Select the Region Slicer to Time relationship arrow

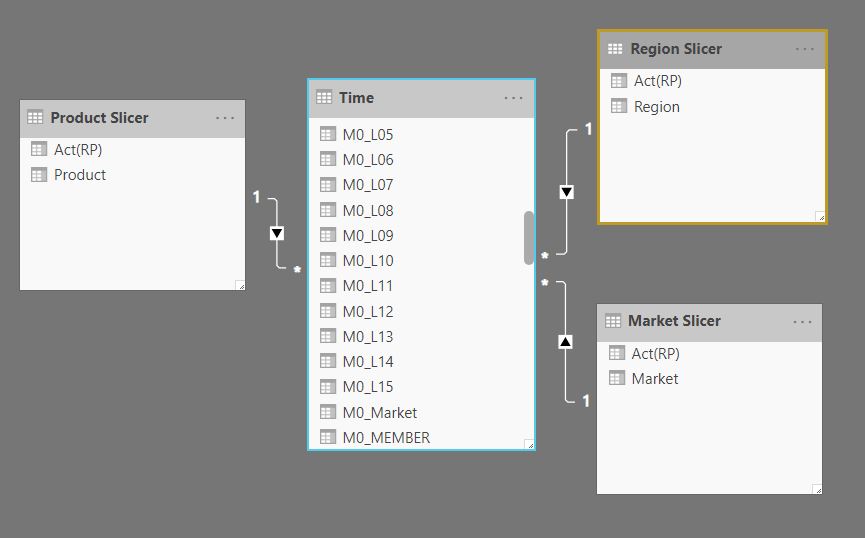567,192
